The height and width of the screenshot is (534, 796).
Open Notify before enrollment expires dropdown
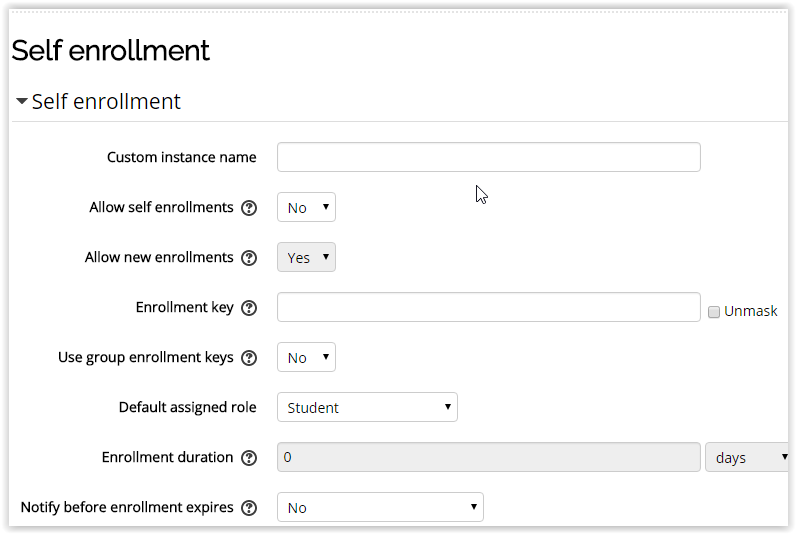pyautogui.click(x=380, y=507)
